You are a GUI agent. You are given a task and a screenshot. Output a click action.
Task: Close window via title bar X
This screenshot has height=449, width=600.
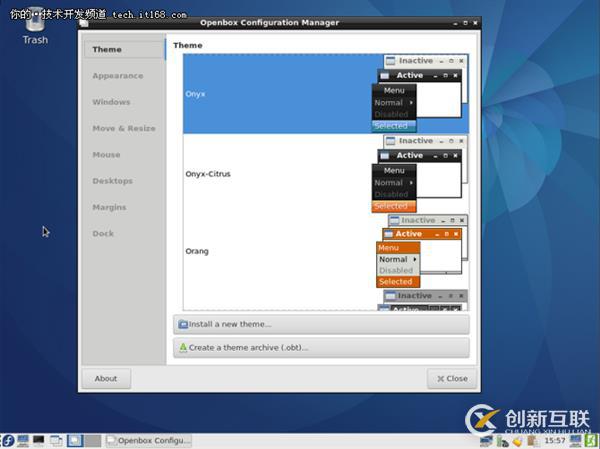(x=475, y=23)
